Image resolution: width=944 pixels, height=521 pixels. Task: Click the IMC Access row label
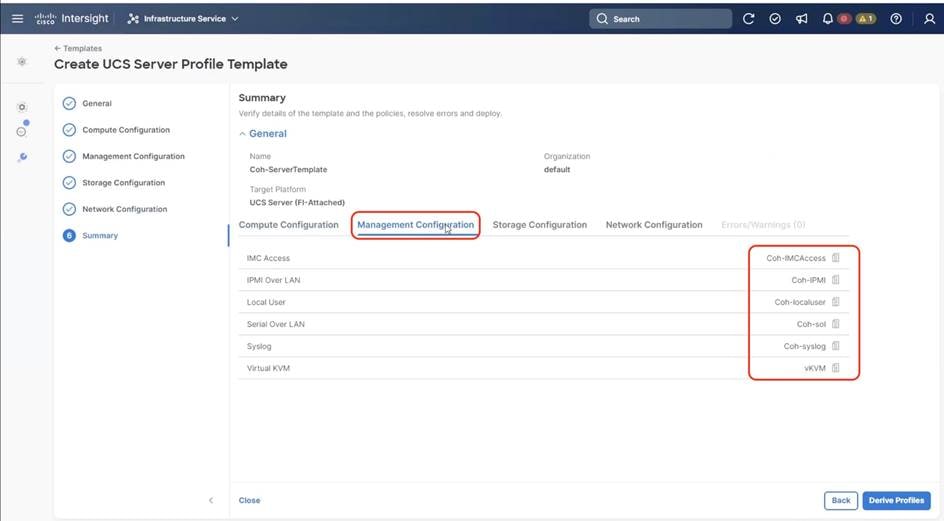coord(268,258)
